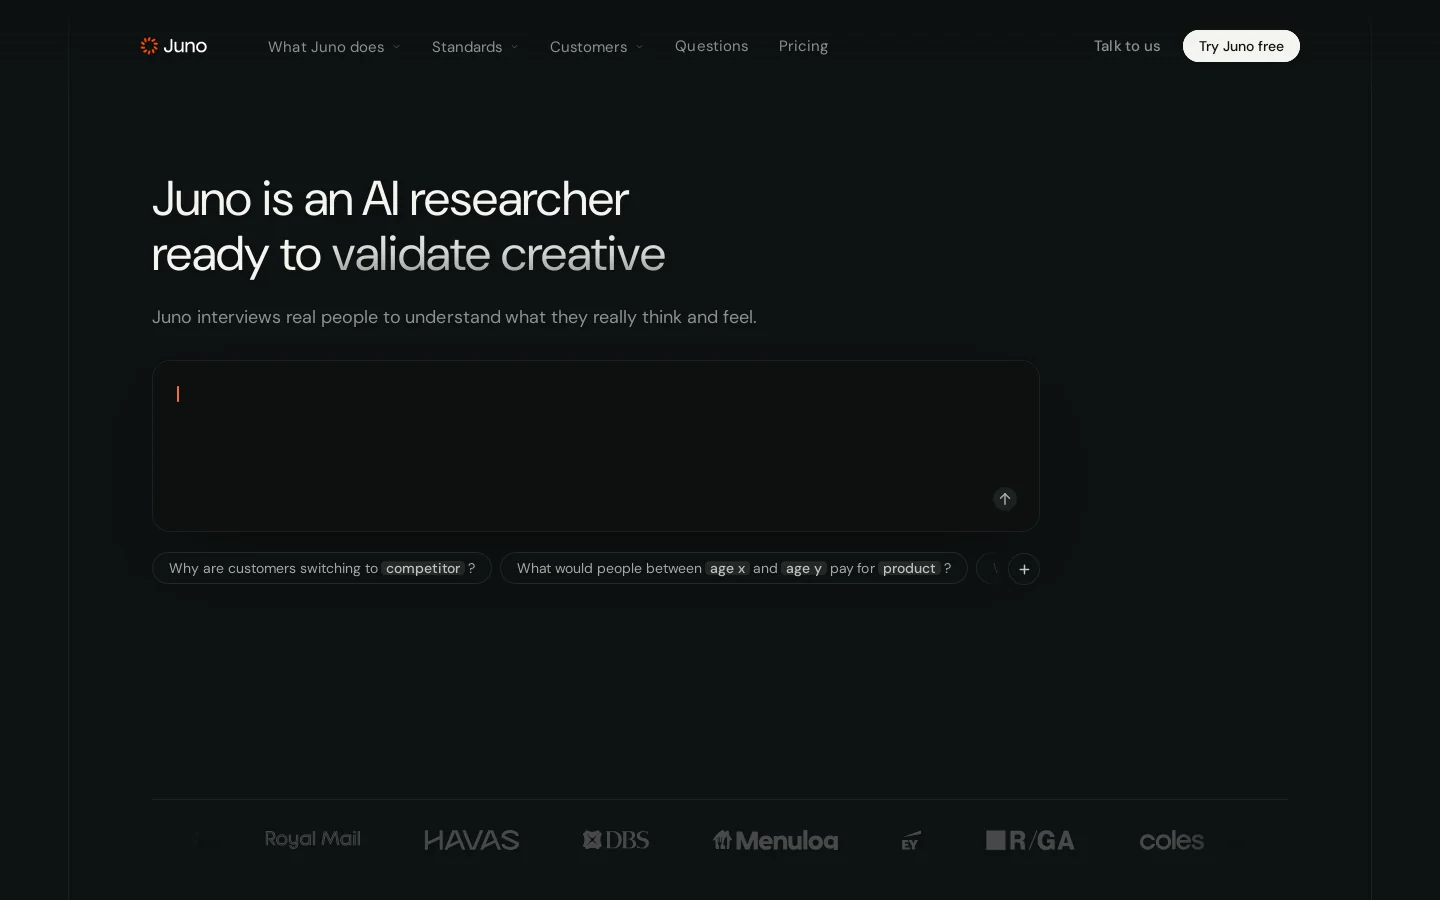1440x900 pixels.
Task: Click the Havas logo
Action: coord(472,840)
